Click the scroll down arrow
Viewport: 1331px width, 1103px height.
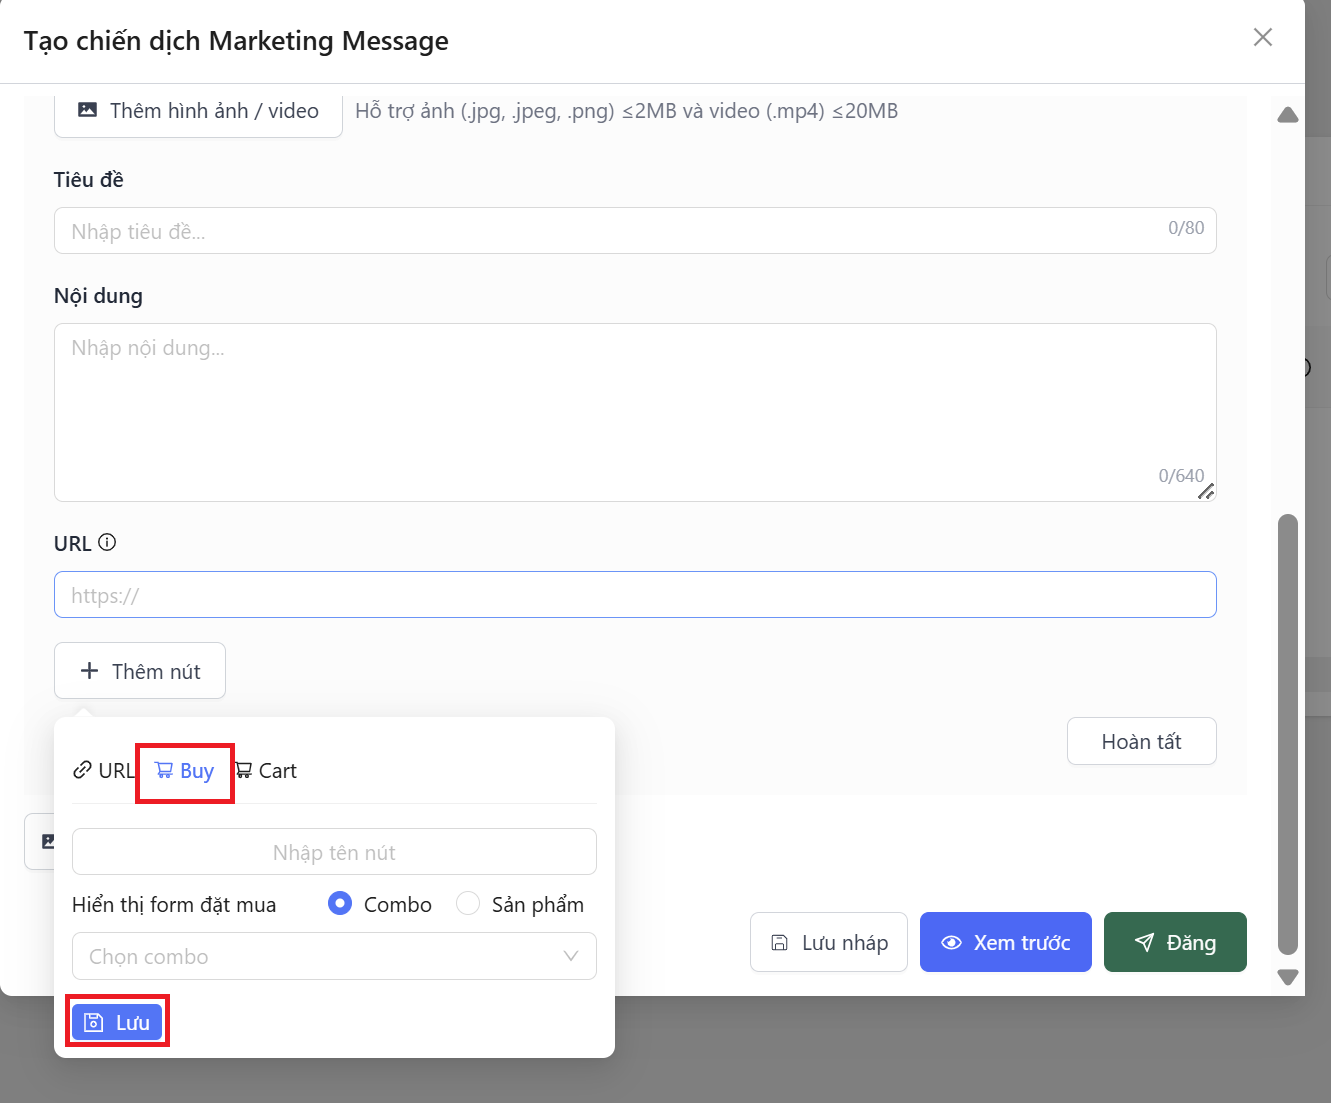pyautogui.click(x=1288, y=977)
